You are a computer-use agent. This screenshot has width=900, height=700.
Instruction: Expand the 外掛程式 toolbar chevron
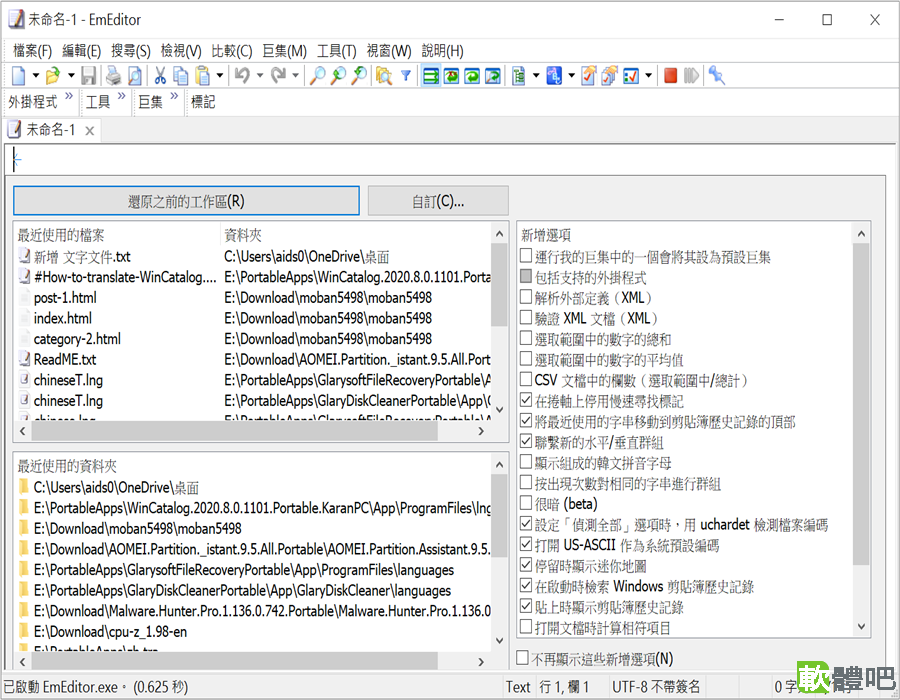69,96
